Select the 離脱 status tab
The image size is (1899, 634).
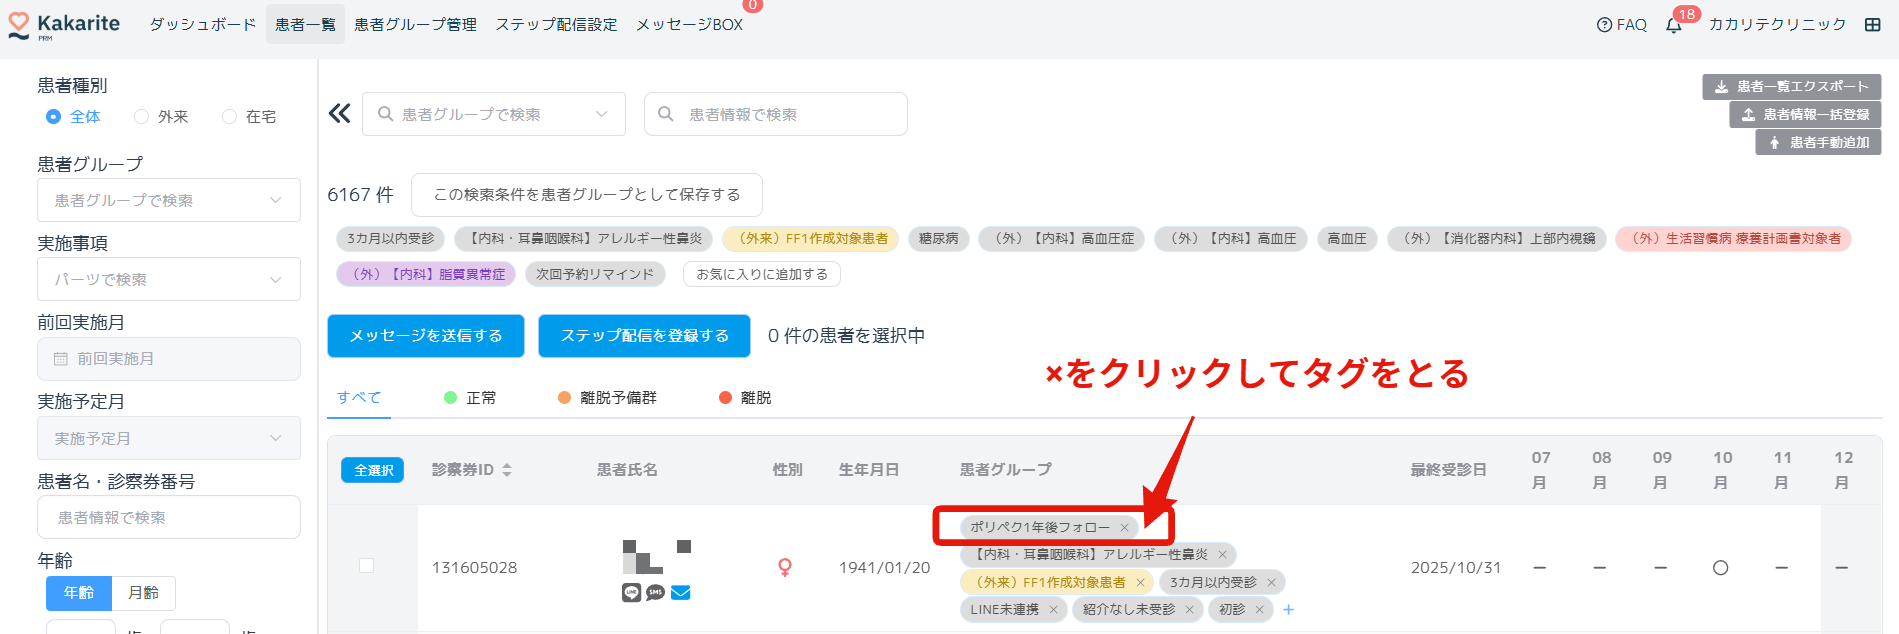[x=745, y=398]
